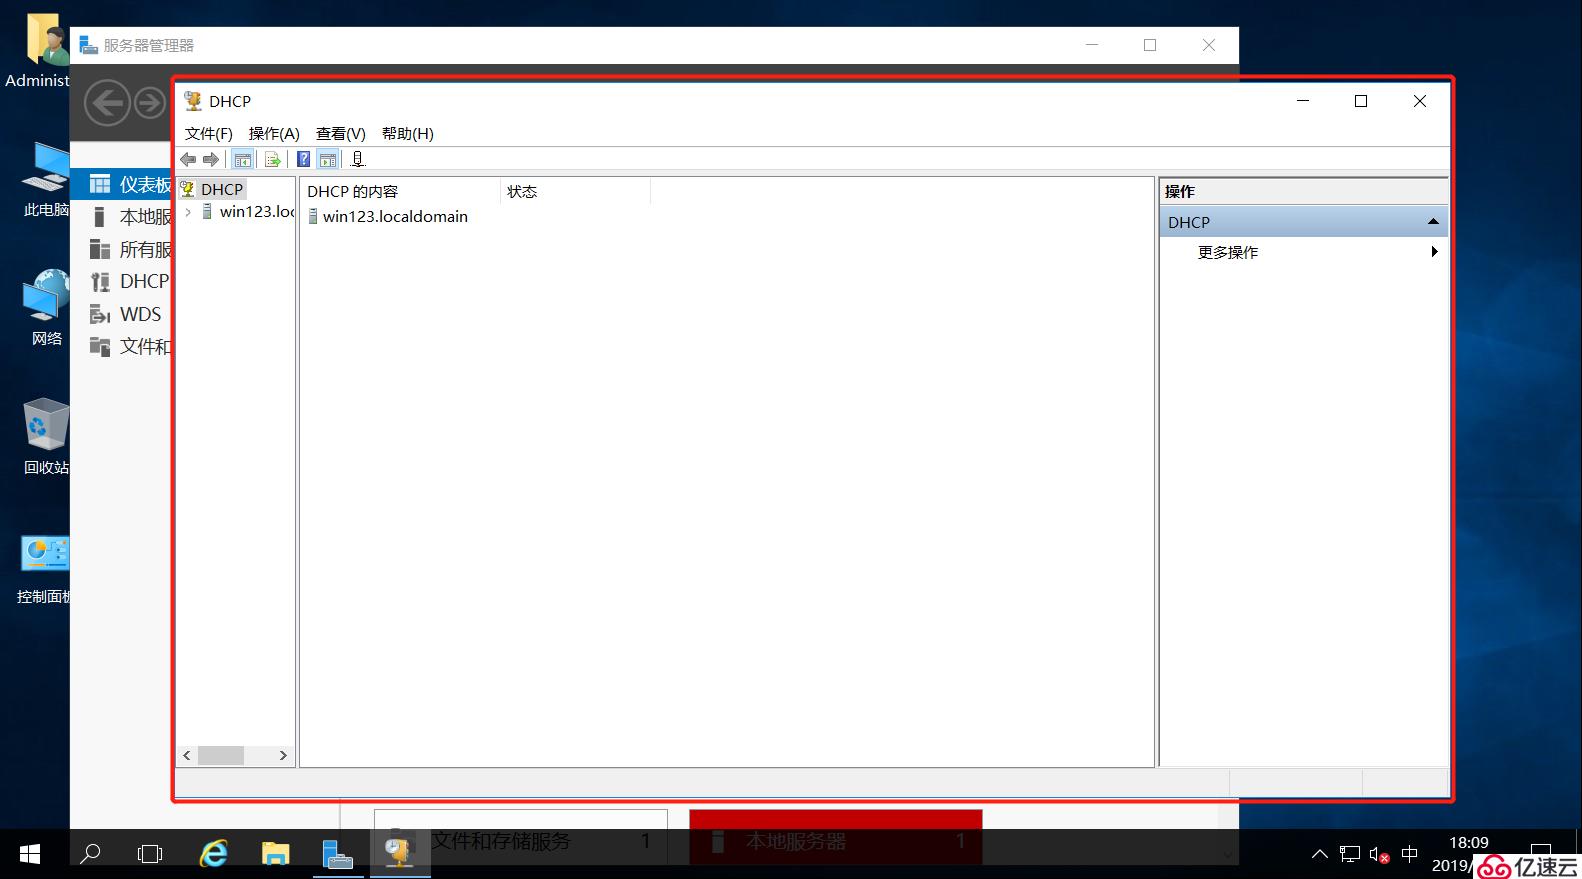The image size is (1582, 879).
Task: Open 网络 desktop icon
Action: tap(46, 308)
